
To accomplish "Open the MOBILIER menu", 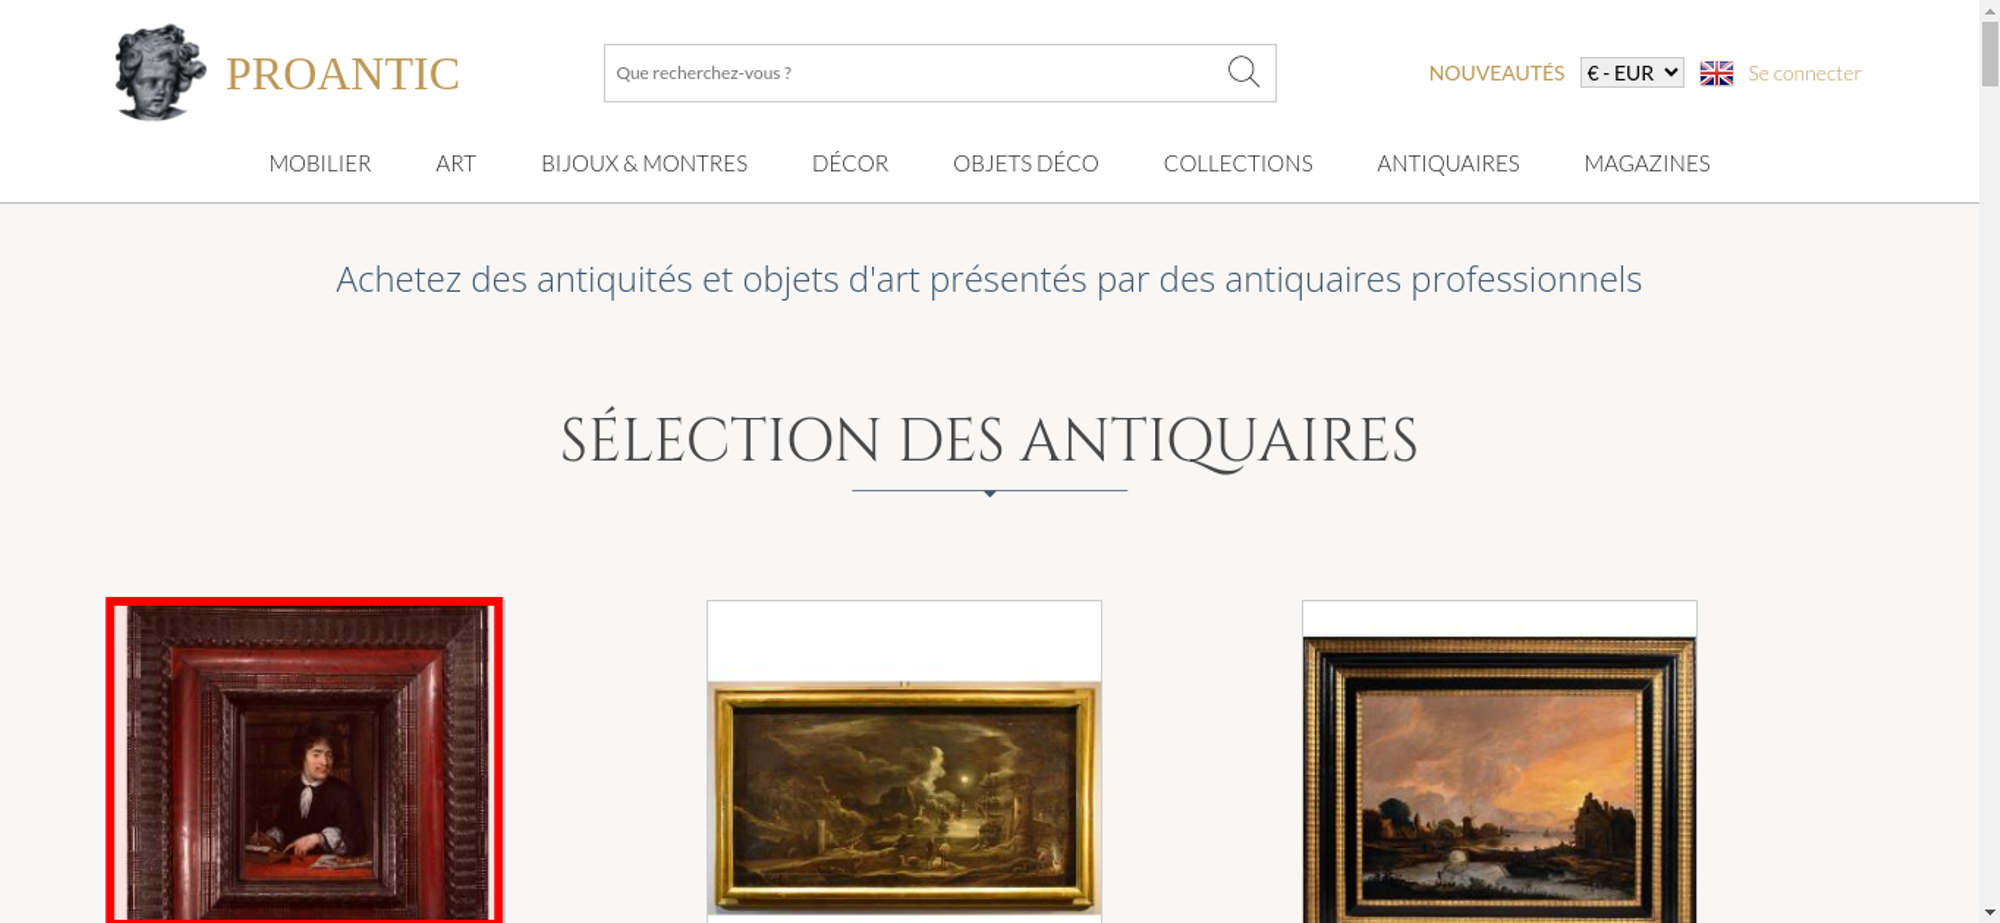I will pos(320,163).
